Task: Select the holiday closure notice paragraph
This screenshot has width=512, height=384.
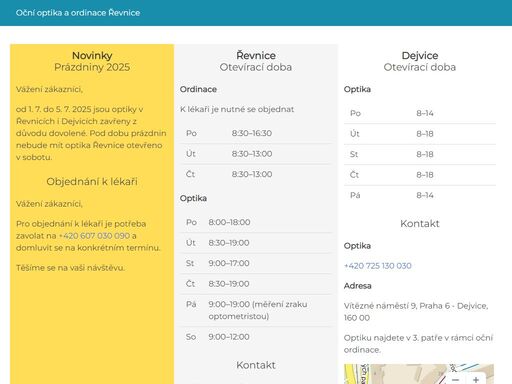Action: click(91, 133)
